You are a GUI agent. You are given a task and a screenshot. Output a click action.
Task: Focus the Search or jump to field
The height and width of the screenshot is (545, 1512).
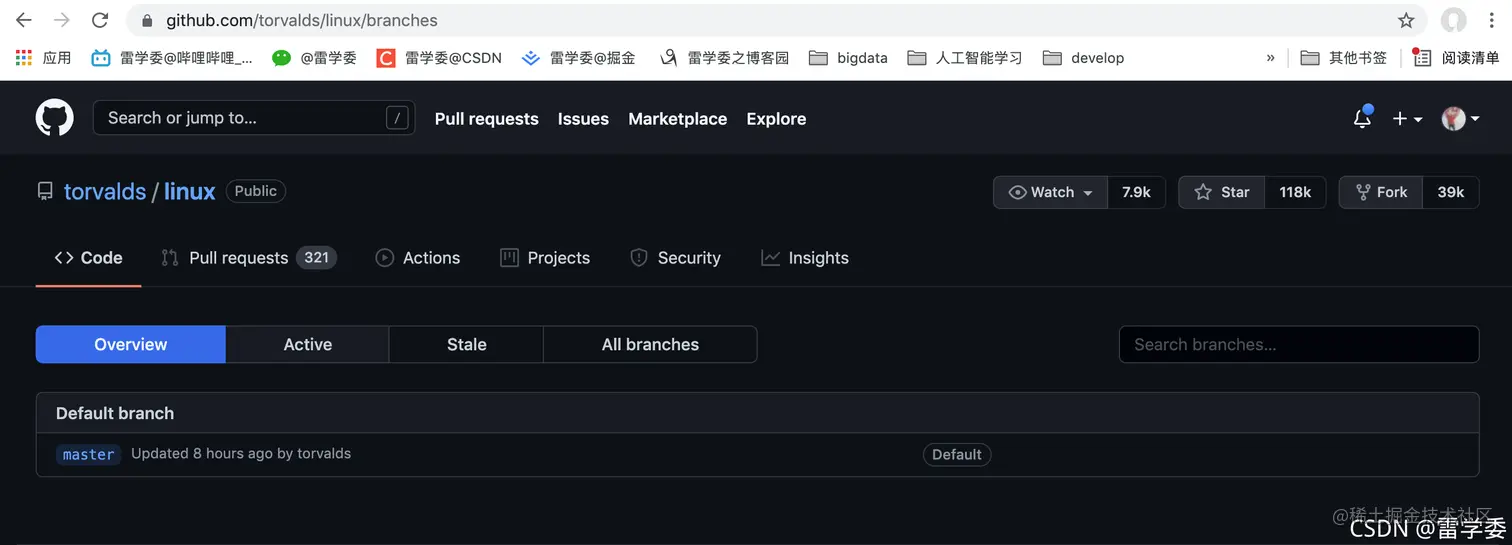pyautogui.click(x=254, y=118)
